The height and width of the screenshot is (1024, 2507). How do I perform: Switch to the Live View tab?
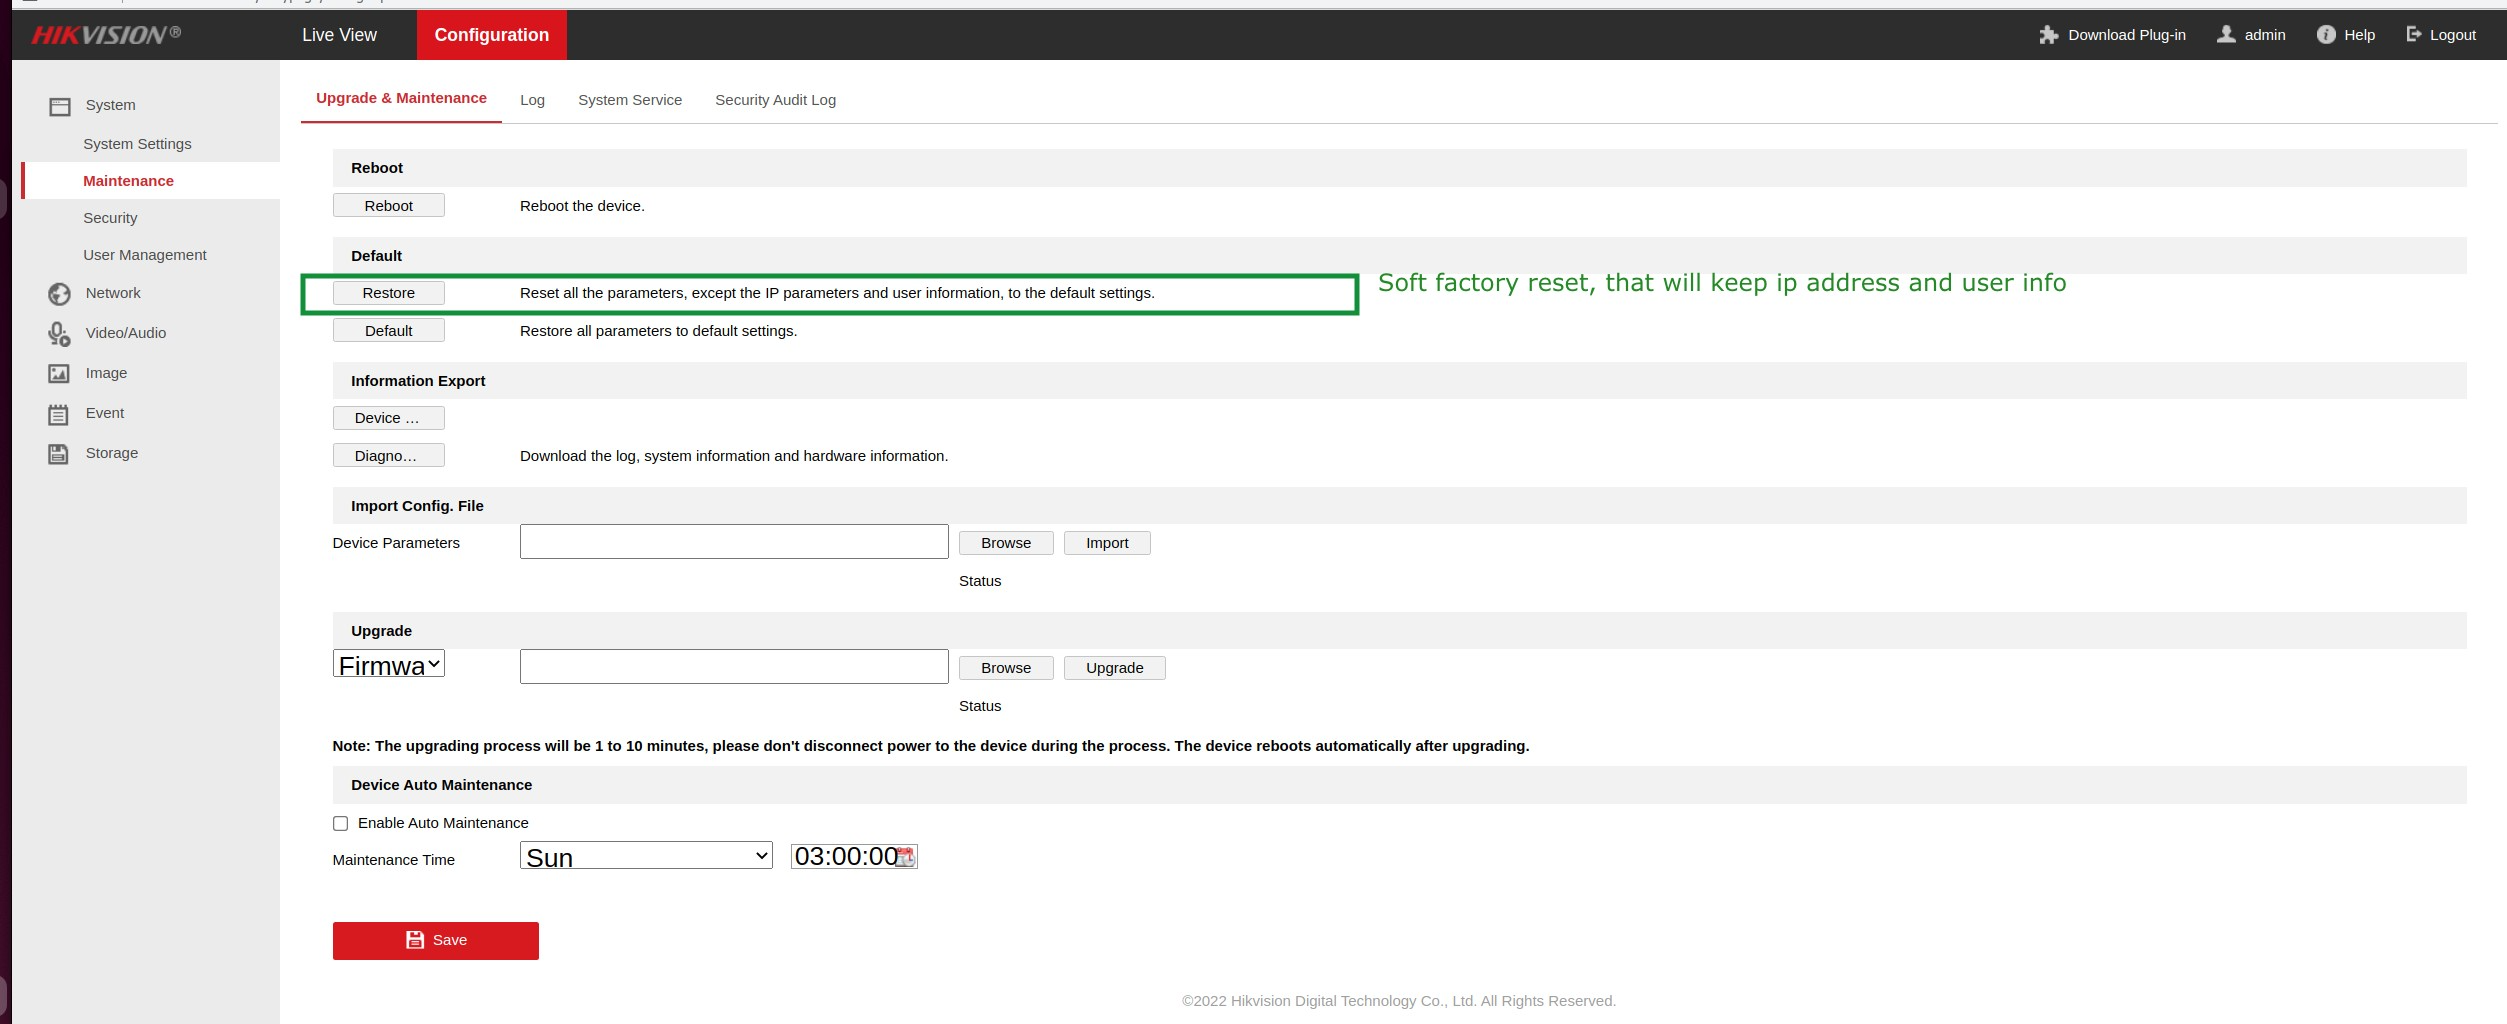(339, 35)
